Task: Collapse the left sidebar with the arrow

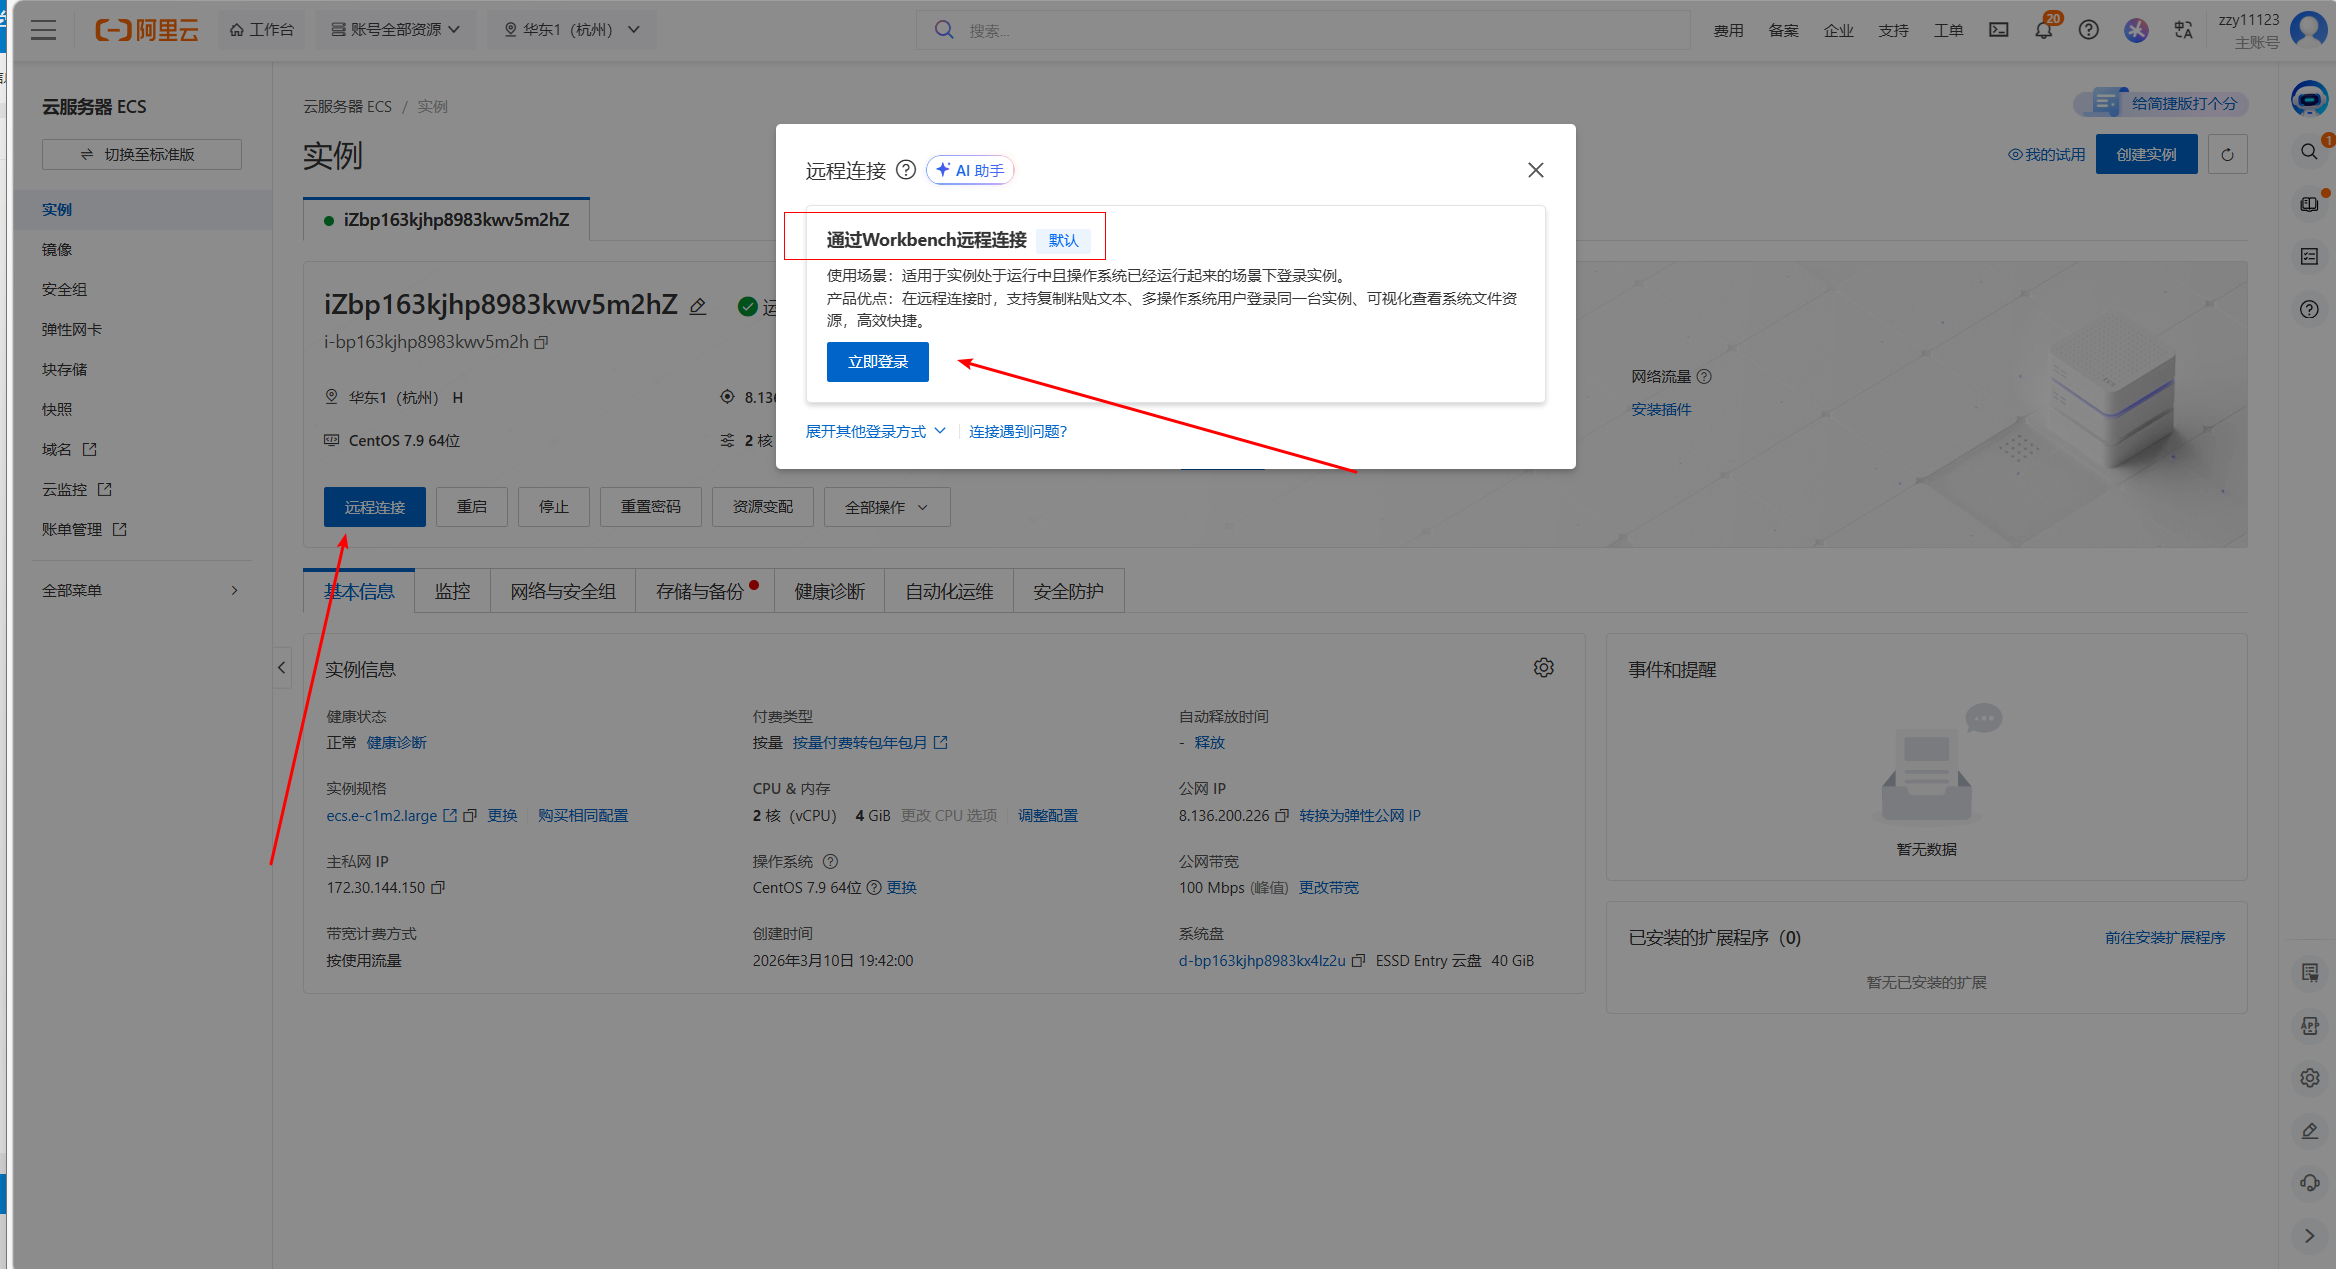Action: click(282, 667)
